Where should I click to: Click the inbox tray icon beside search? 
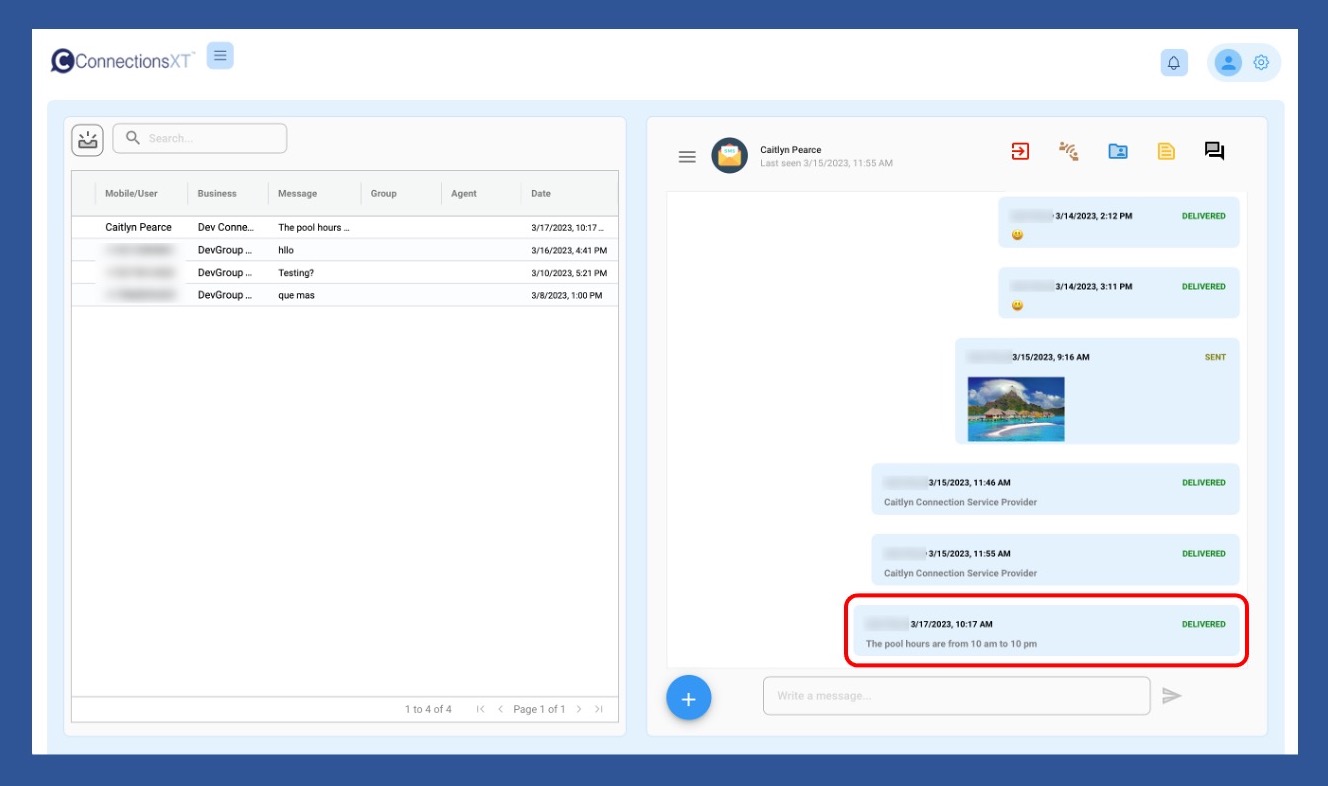point(88,140)
